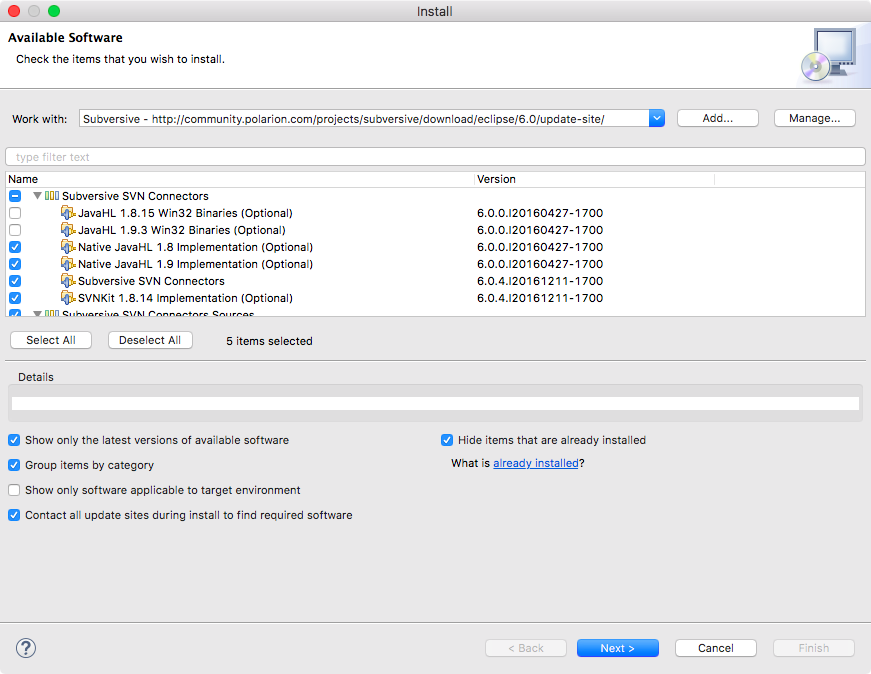Click version 6.0.4.I20161211-1700 of SVNKit row

[x=540, y=298]
